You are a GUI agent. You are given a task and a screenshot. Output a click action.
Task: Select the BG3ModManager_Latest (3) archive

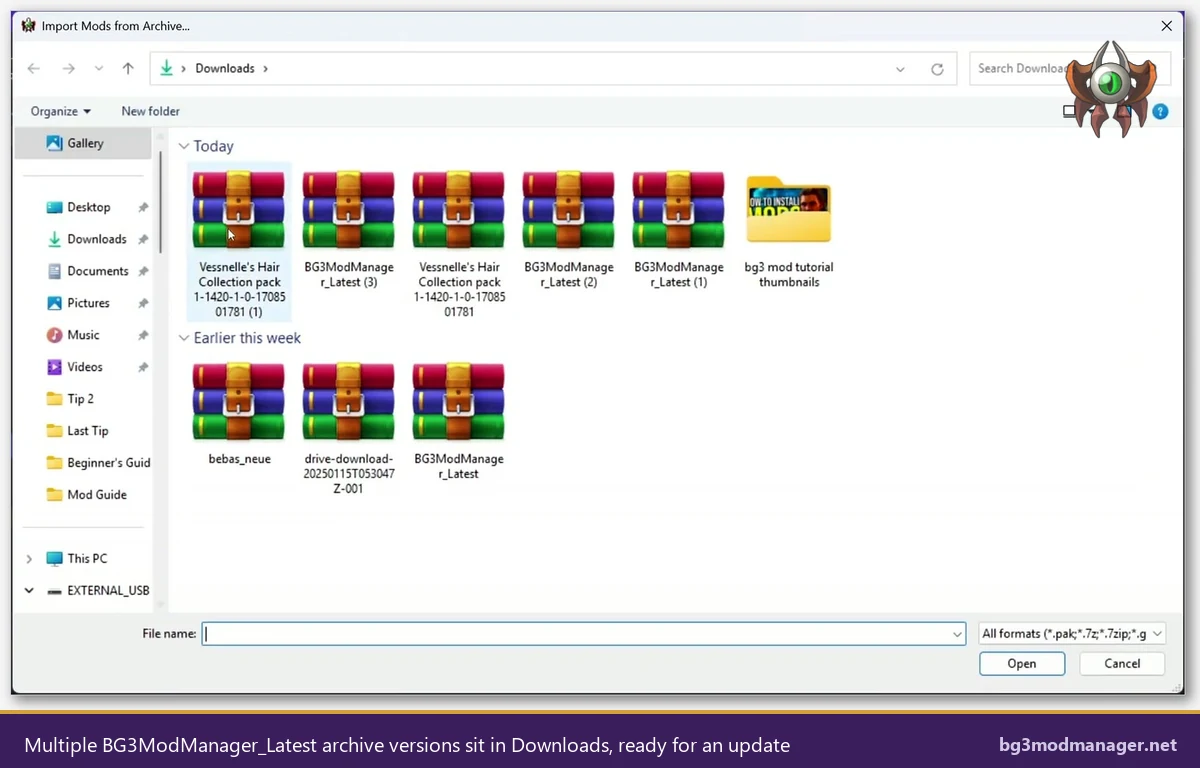(349, 230)
